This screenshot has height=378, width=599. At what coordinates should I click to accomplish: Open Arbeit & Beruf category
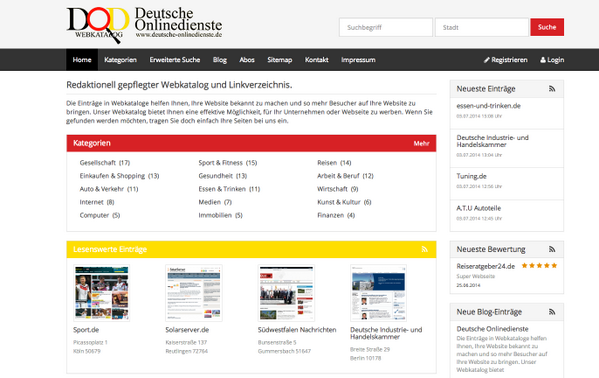(x=345, y=176)
